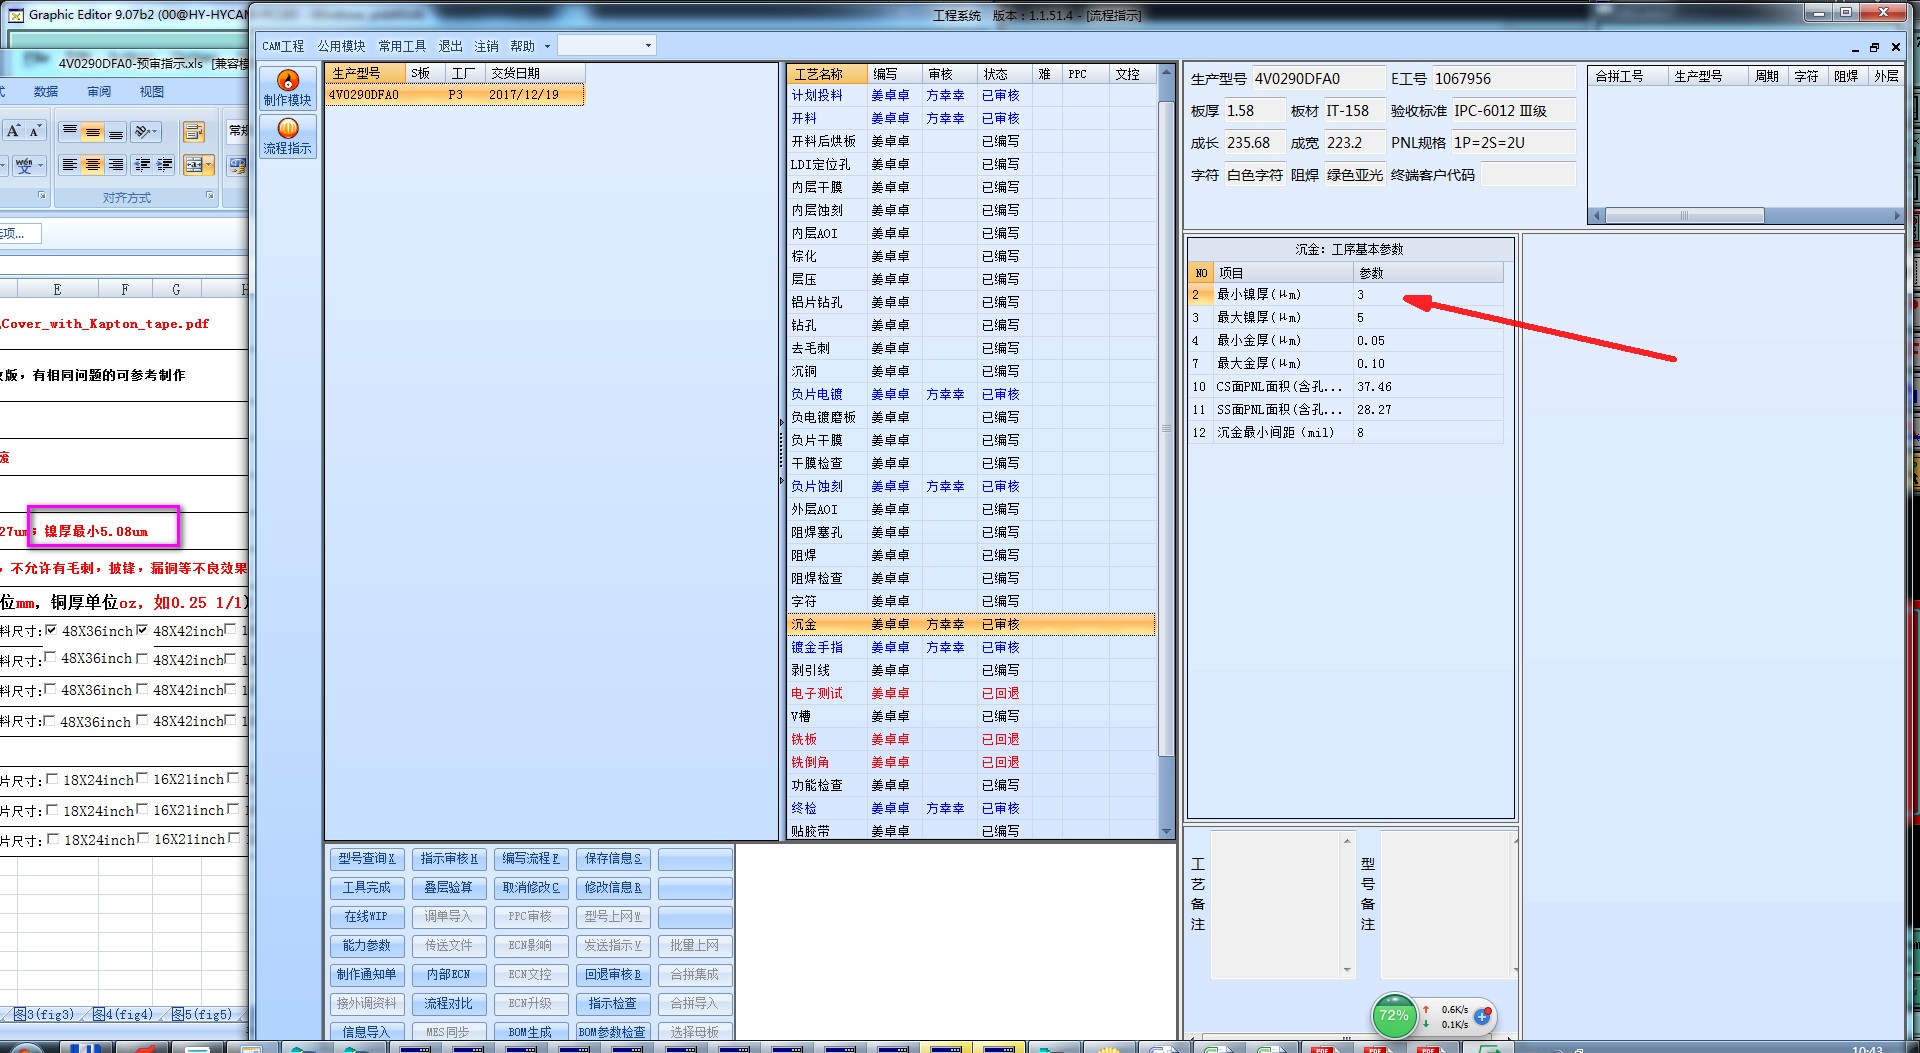Open the 帮助 menu
The width and height of the screenshot is (1920, 1053).
522,46
